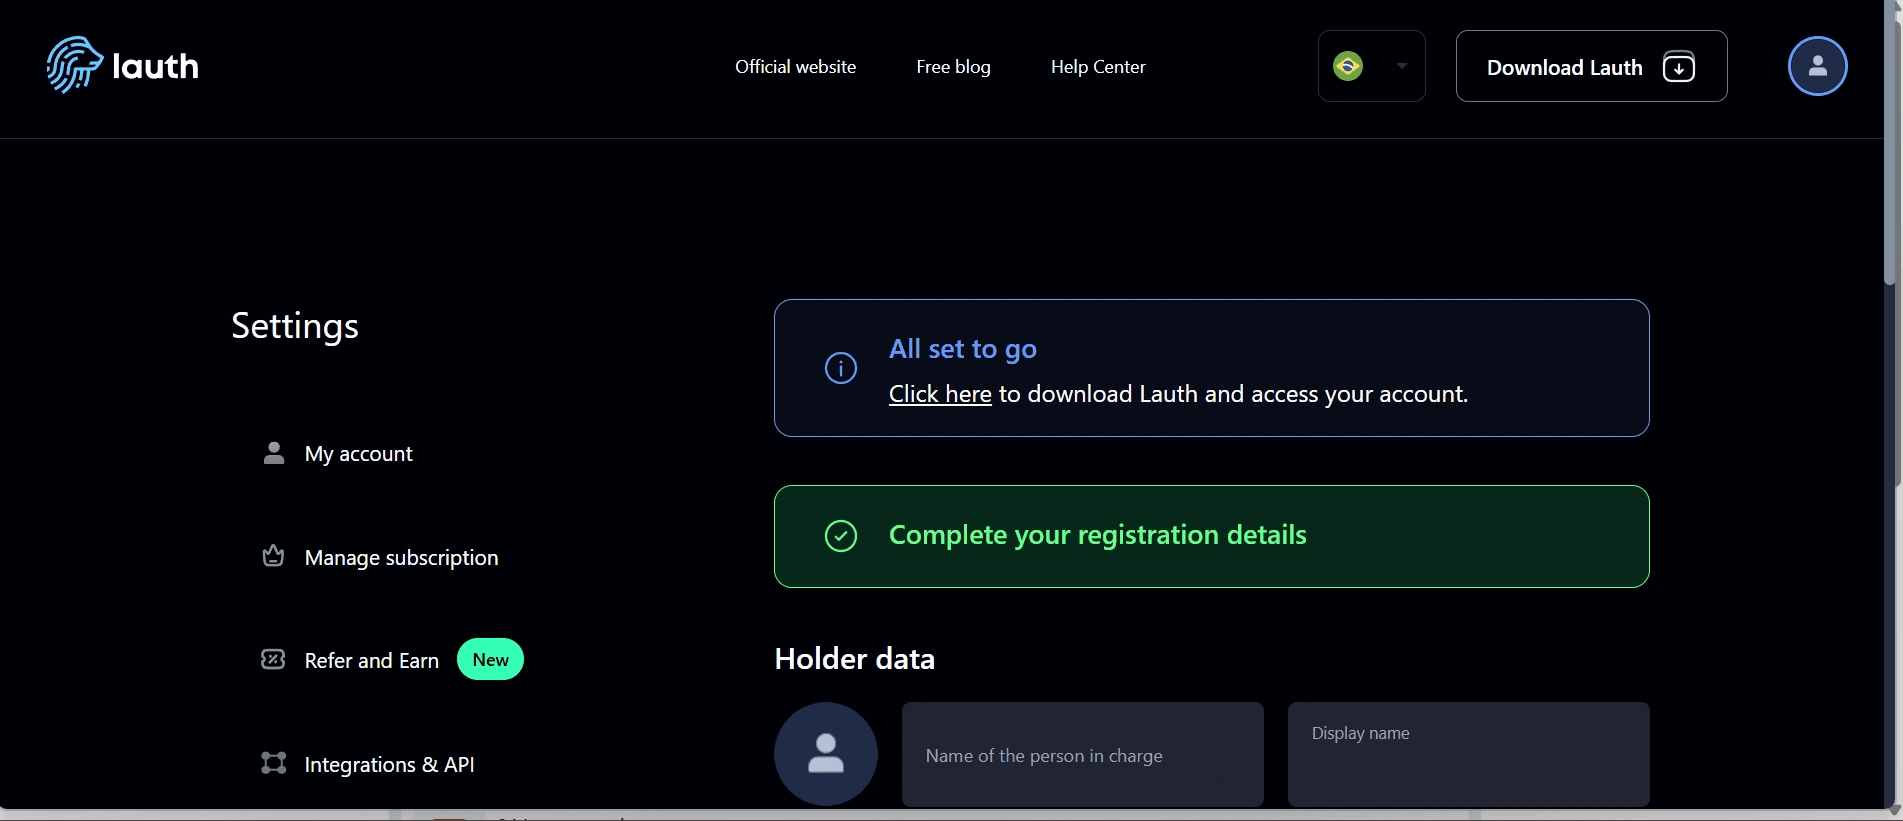Open Official website in the top navigation
This screenshot has height=821, width=1903.
click(x=795, y=67)
